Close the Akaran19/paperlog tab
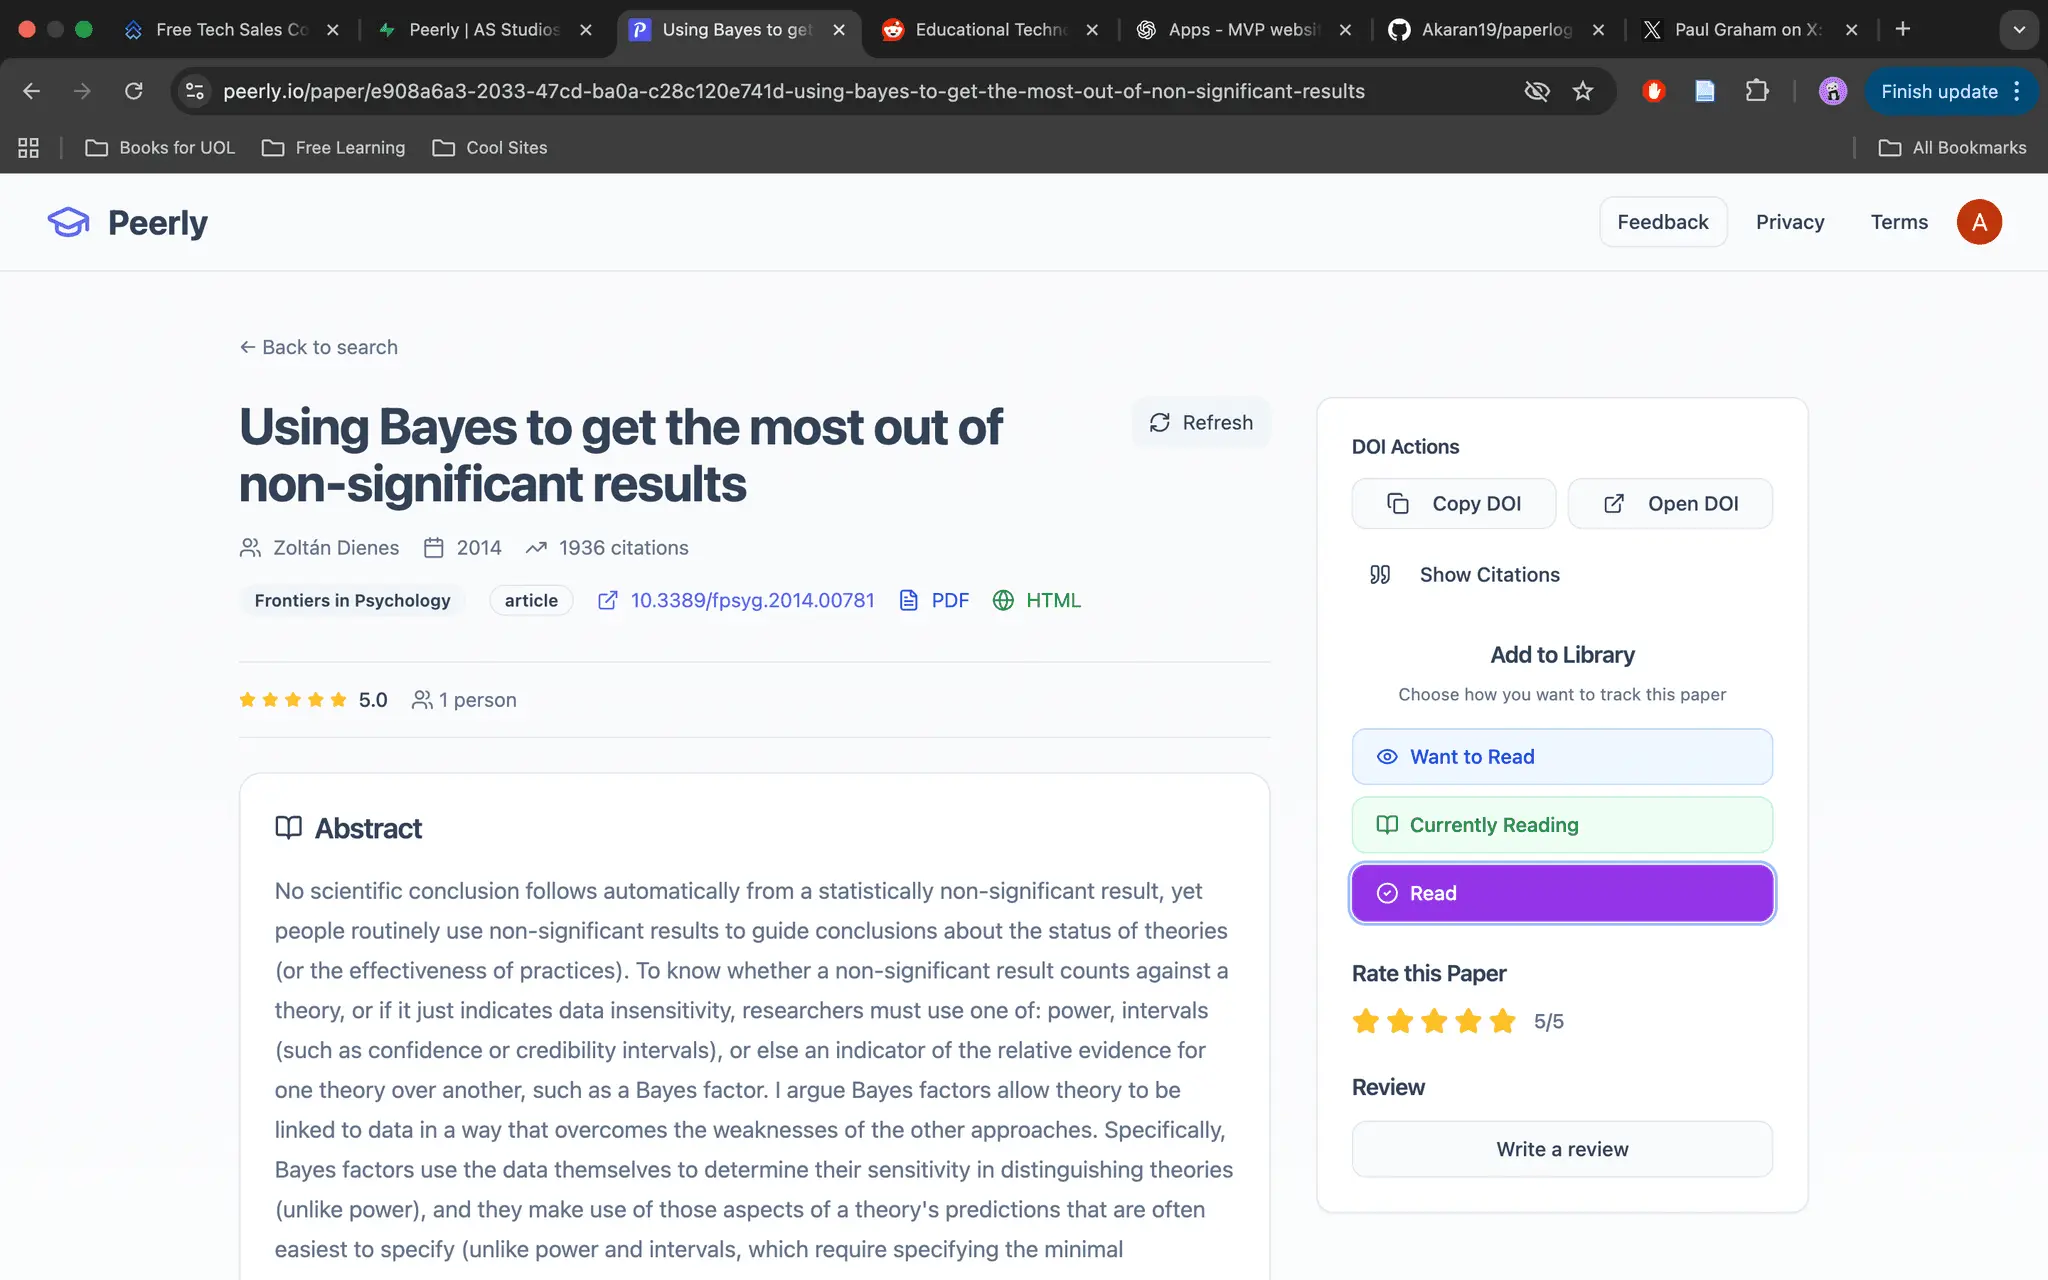The image size is (2048, 1280). (x=1598, y=30)
